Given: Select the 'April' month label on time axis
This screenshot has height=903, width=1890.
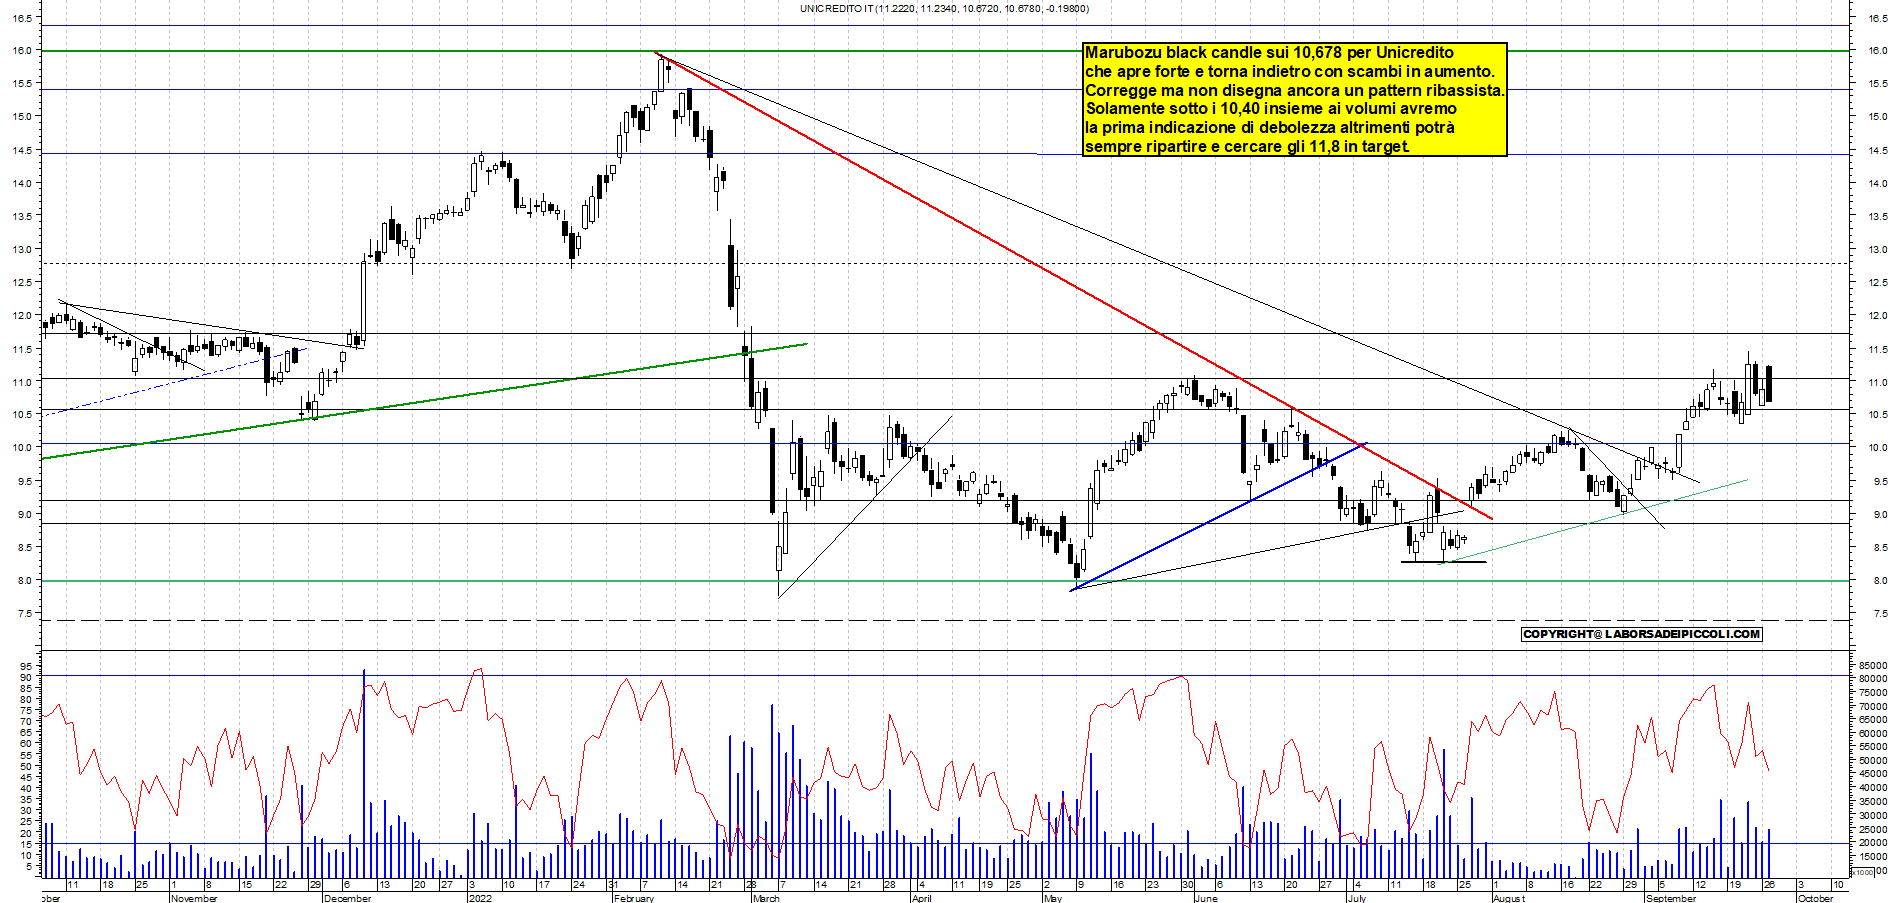Looking at the screenshot, I should [921, 898].
